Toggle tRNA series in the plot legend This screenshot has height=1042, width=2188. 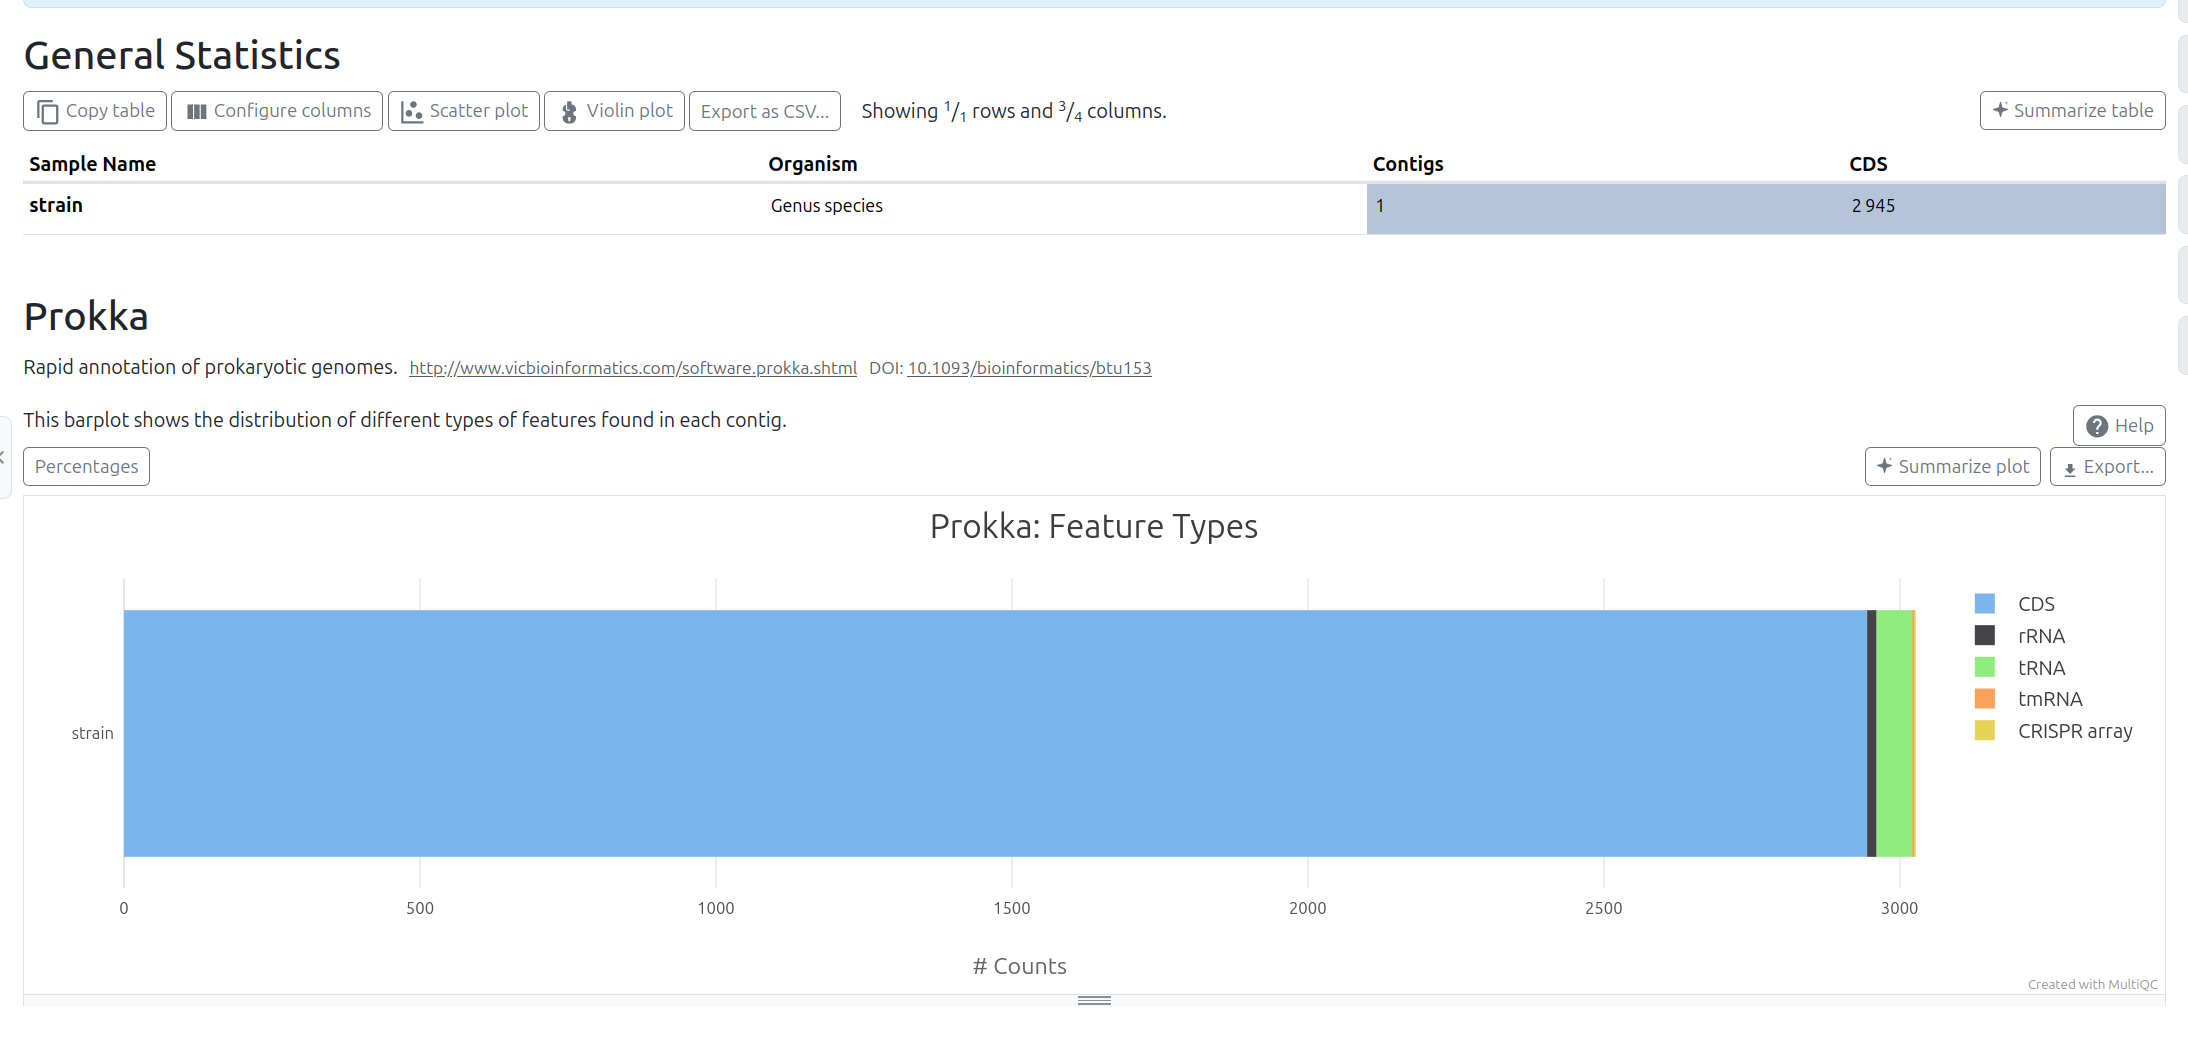tap(2040, 668)
